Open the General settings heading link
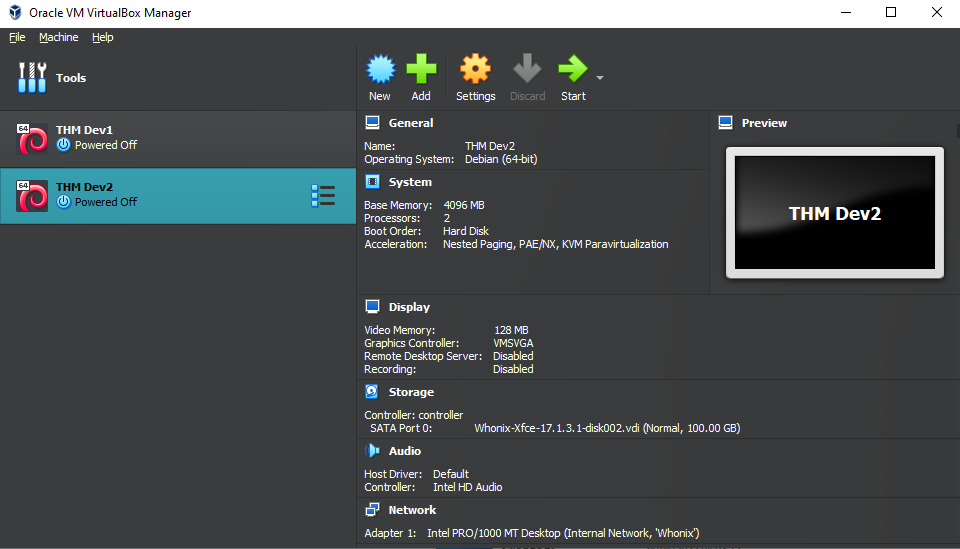The height and width of the screenshot is (549, 960). click(x=411, y=123)
